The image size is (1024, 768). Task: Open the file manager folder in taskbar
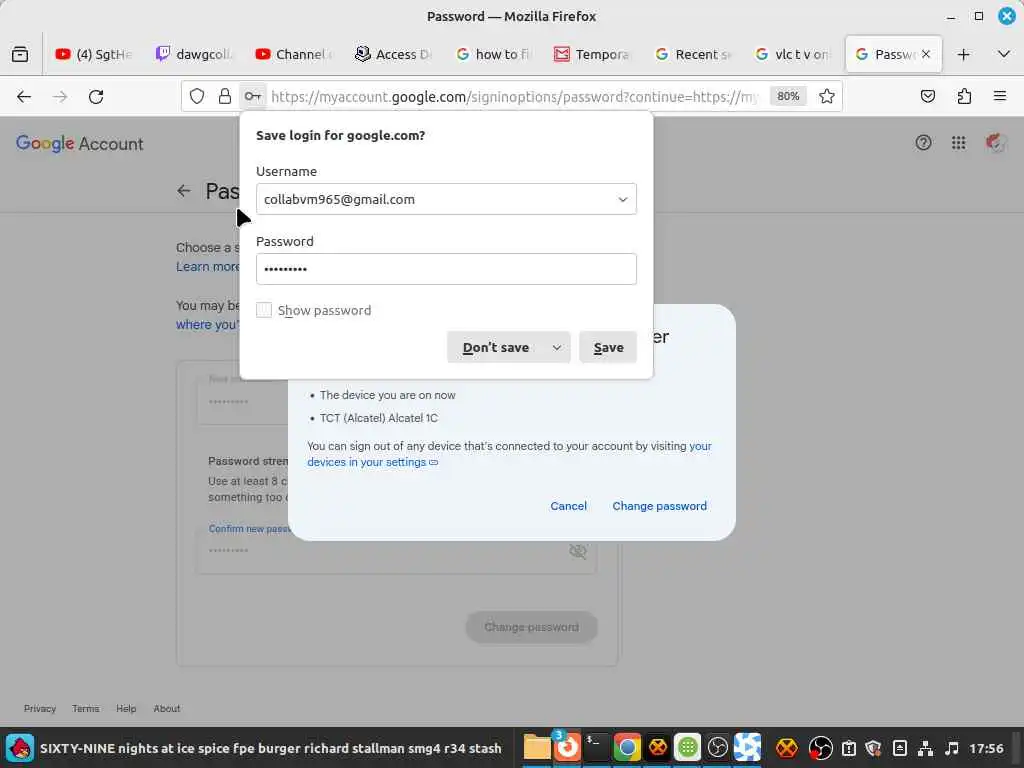[x=537, y=748]
